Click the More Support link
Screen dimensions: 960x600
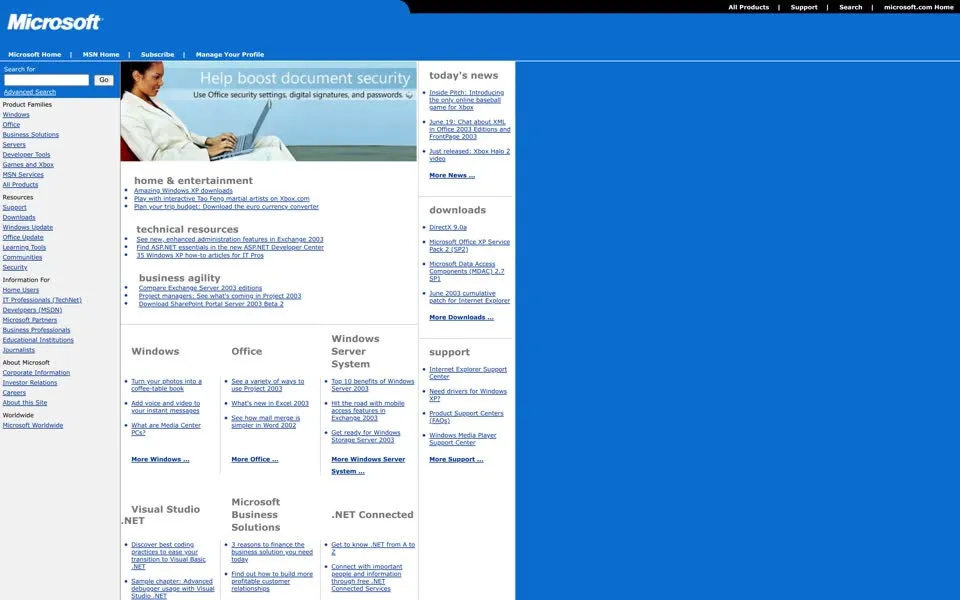[456, 459]
